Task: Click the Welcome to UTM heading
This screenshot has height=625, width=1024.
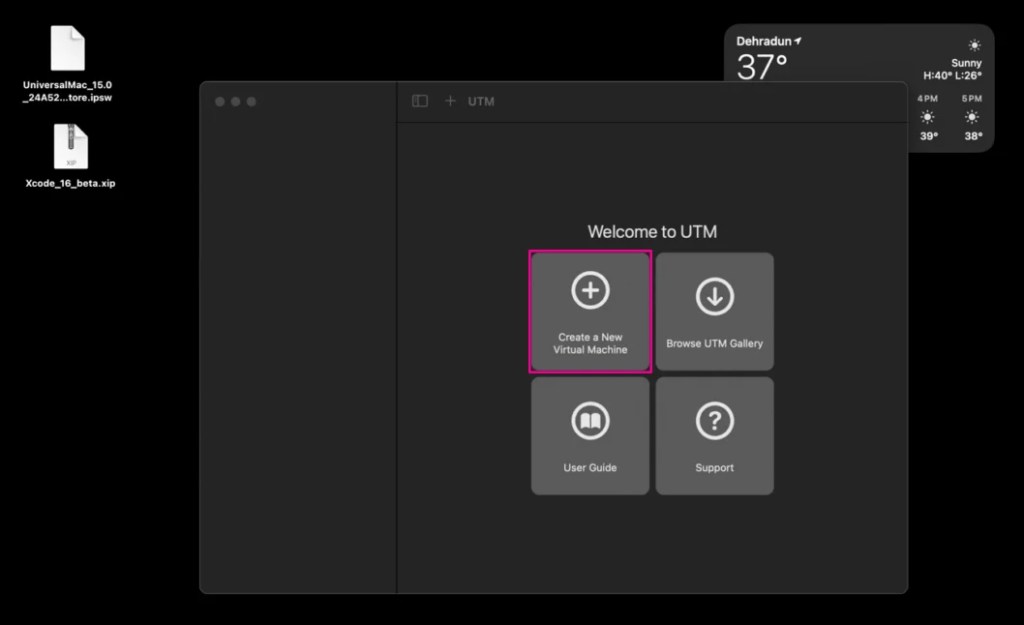Action: (x=652, y=232)
